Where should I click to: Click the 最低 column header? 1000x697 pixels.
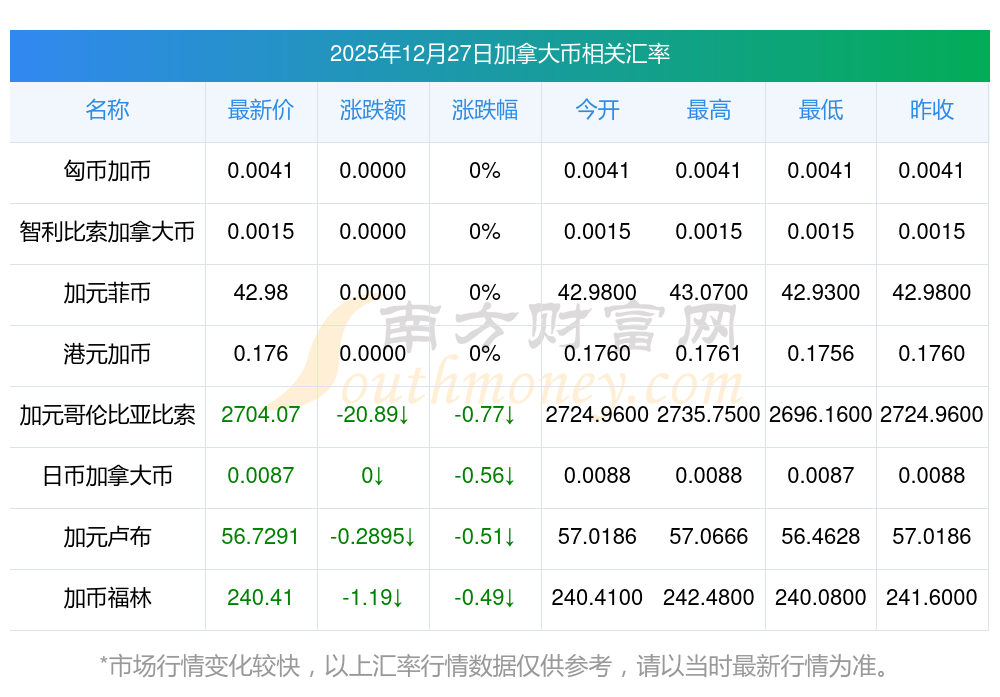(x=821, y=110)
